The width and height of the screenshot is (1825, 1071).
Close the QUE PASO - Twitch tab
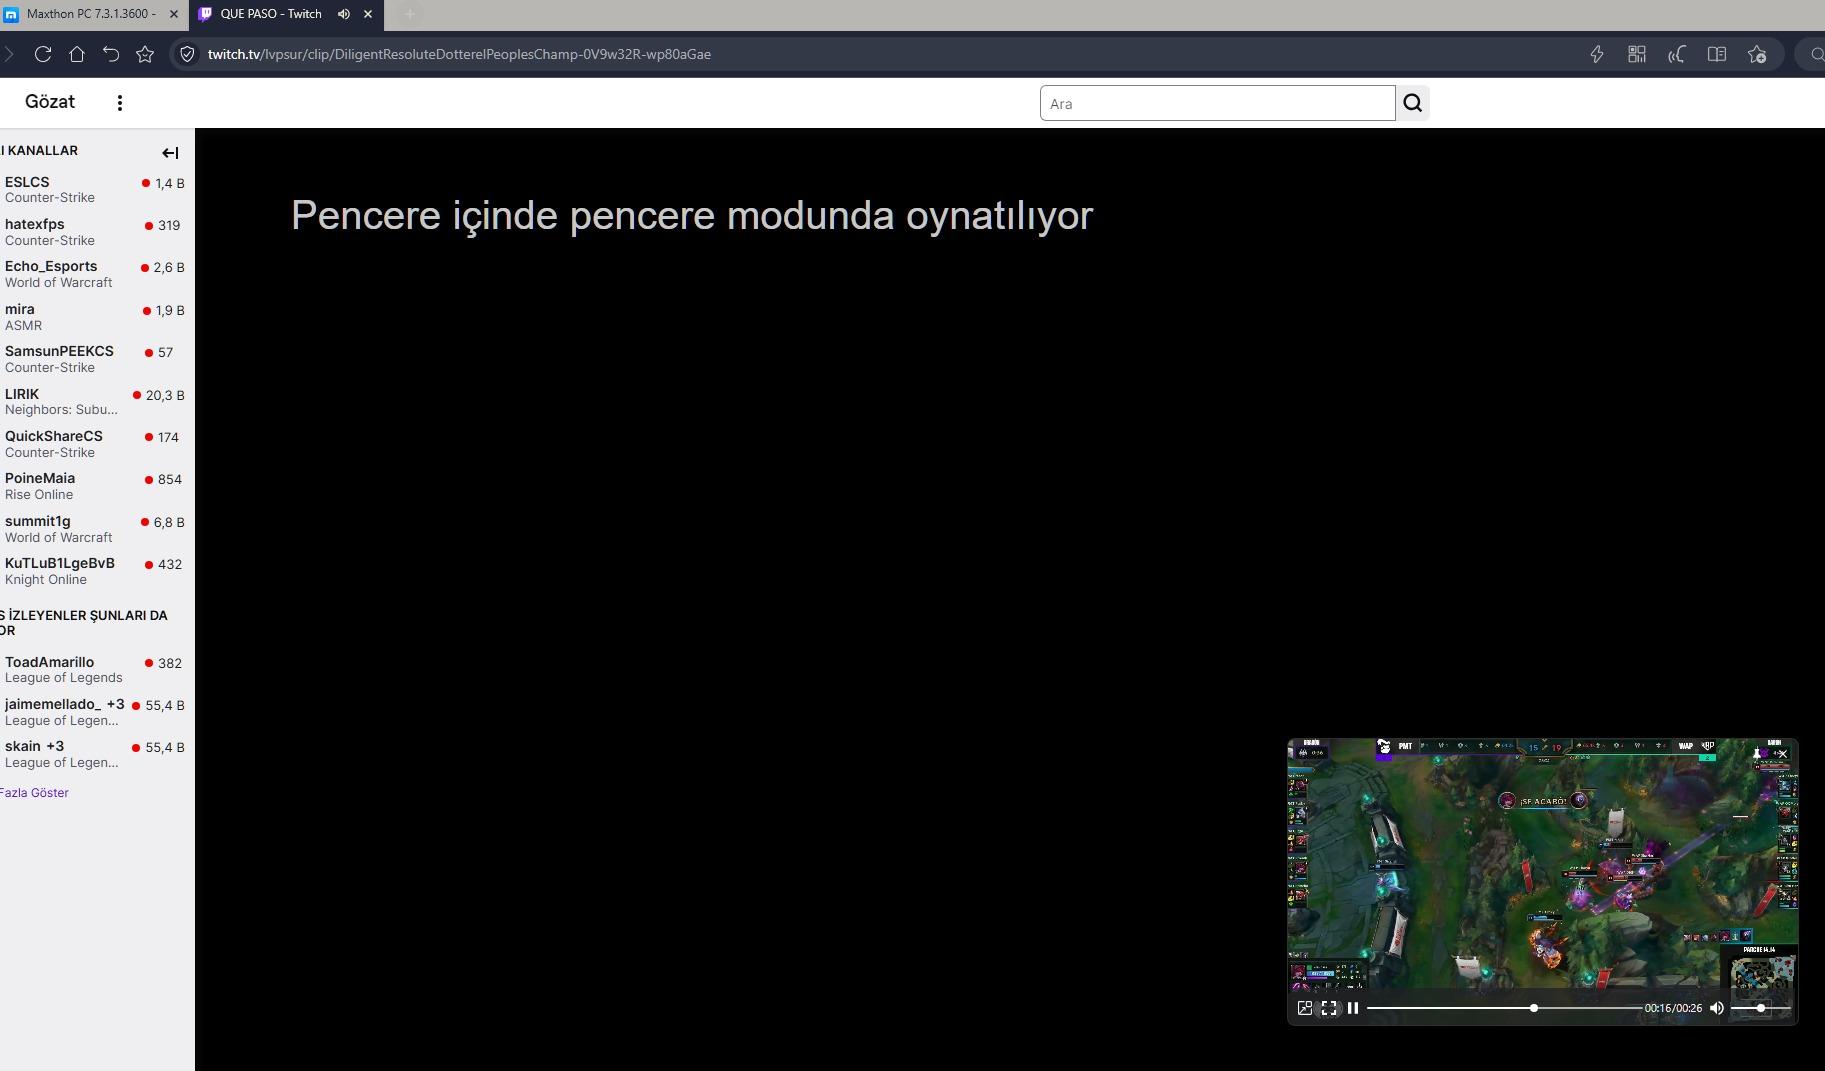point(368,14)
